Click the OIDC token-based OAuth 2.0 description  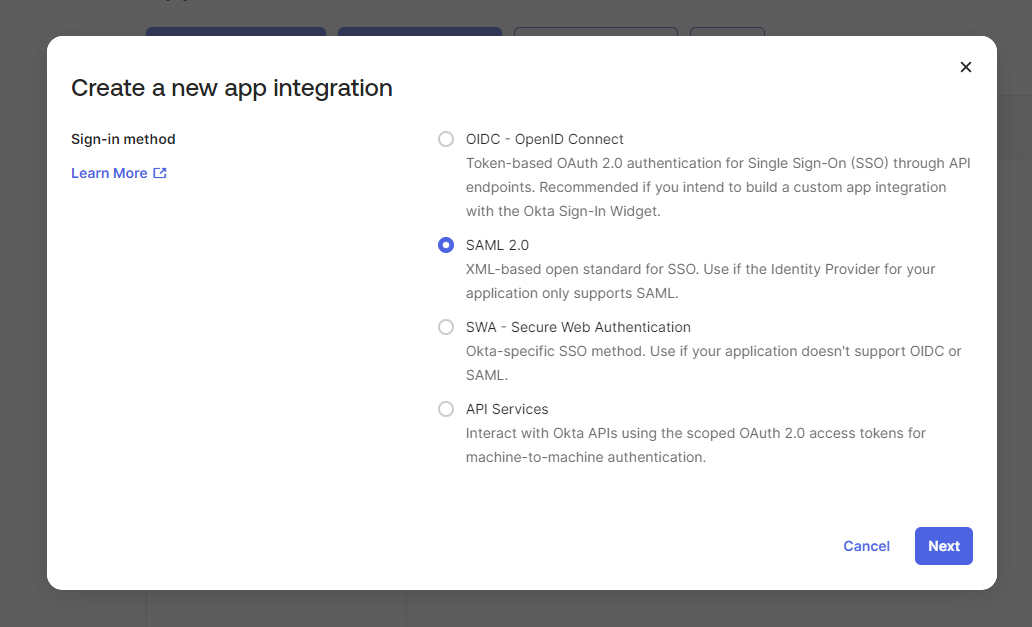click(x=717, y=187)
